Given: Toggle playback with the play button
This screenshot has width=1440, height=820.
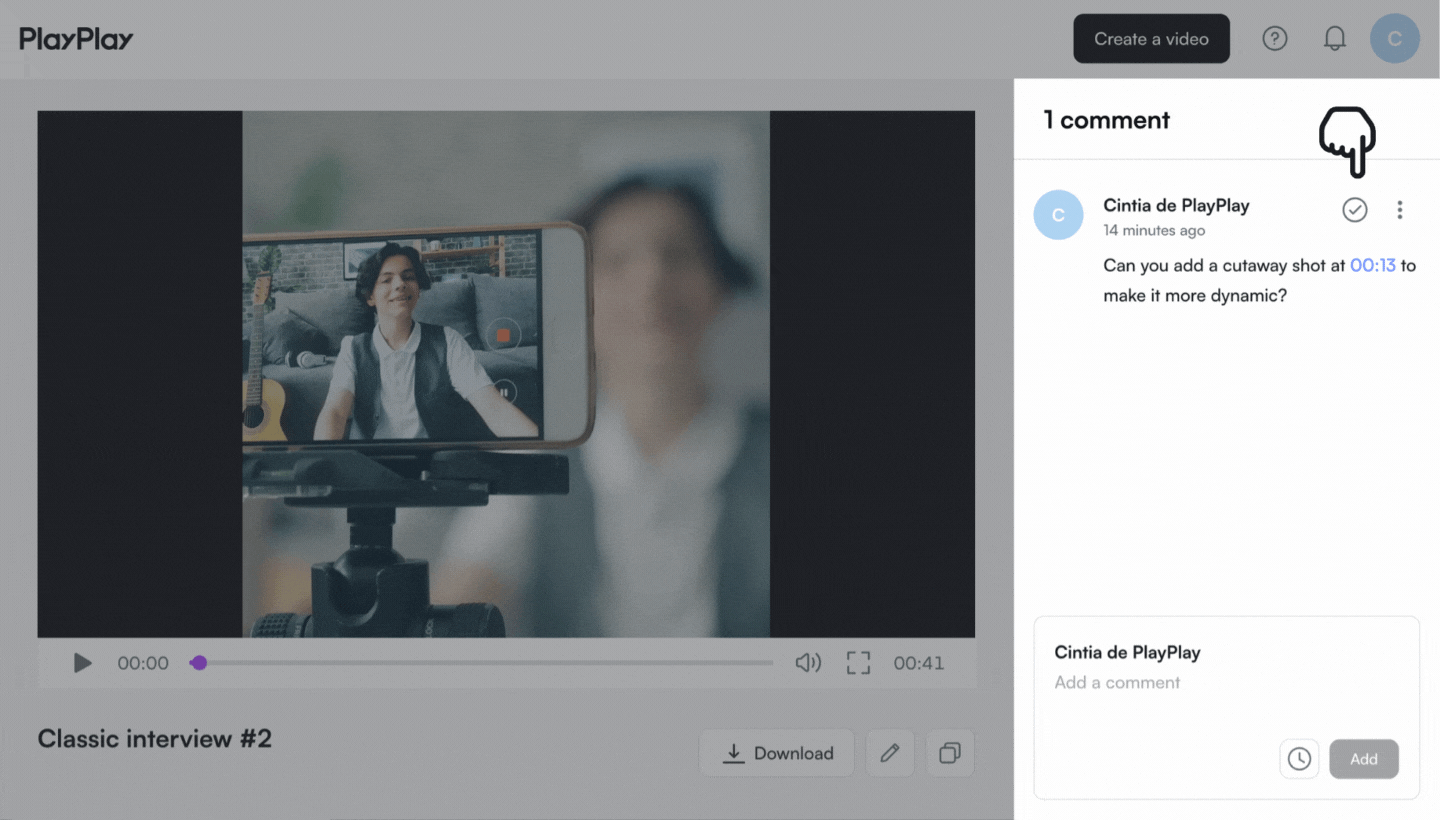Looking at the screenshot, I should click(x=82, y=662).
